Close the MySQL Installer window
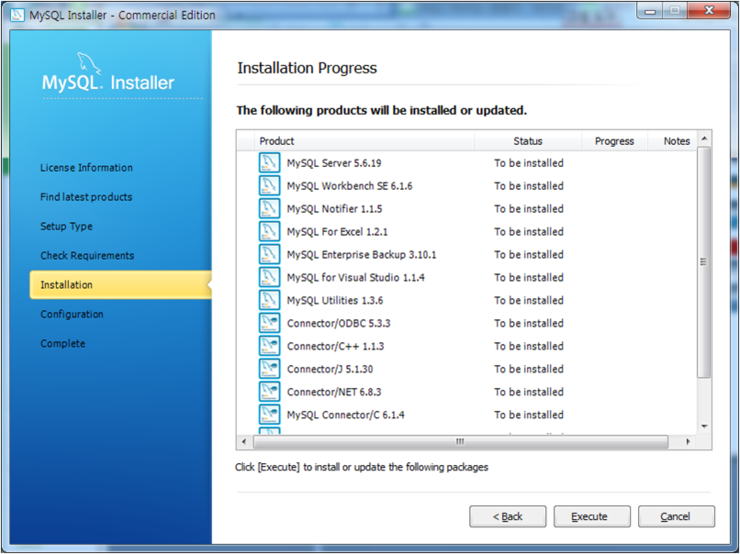This screenshot has height=554, width=740. pos(709,10)
